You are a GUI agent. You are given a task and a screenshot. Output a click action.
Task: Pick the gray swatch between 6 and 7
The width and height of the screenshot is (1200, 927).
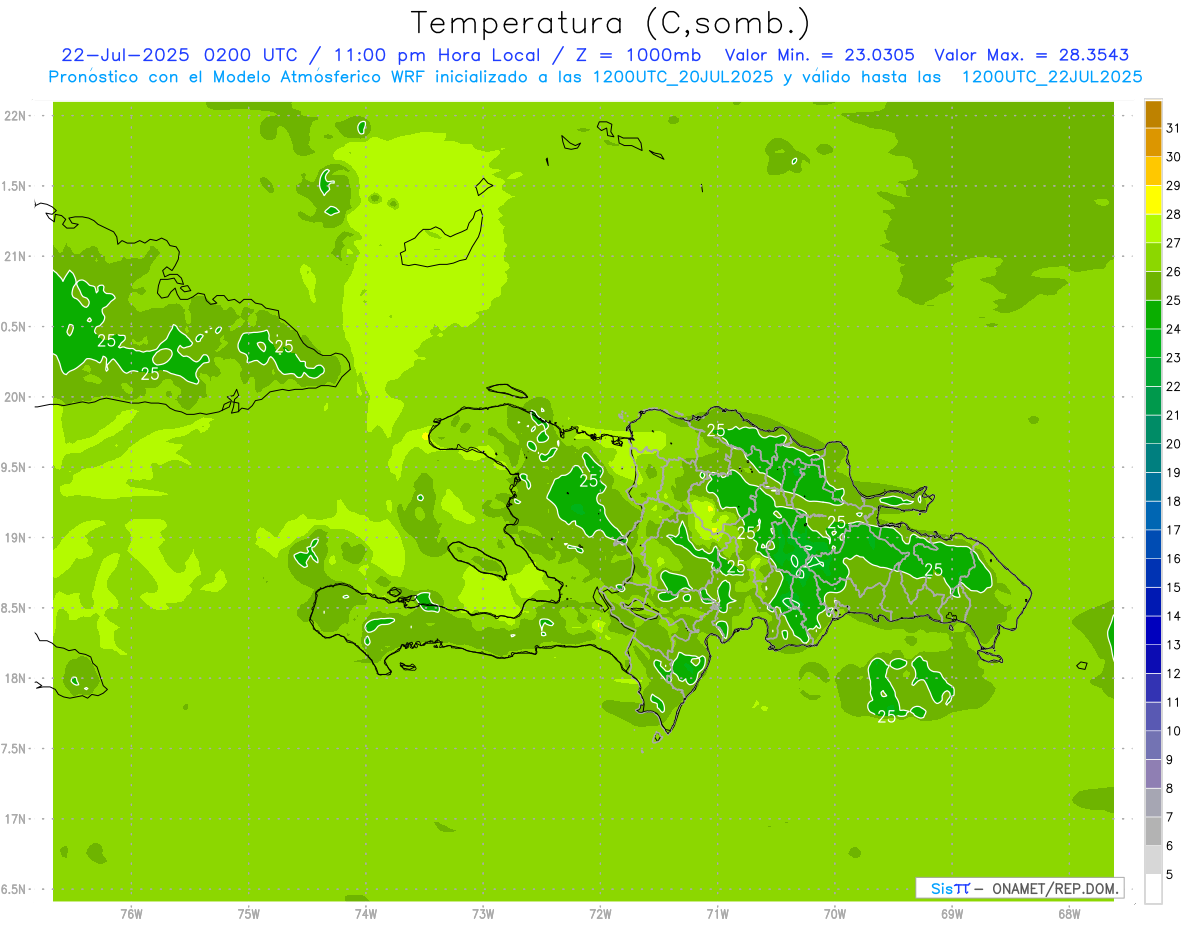1153,831
